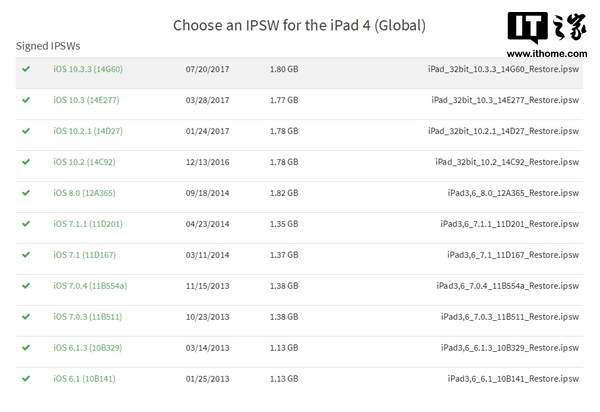Select the iOS 10.2.1 (14D27) firmware link

(88, 131)
